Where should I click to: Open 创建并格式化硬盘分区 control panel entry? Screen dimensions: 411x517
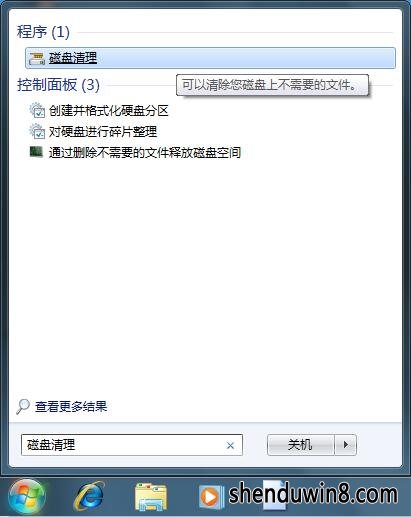click(109, 111)
